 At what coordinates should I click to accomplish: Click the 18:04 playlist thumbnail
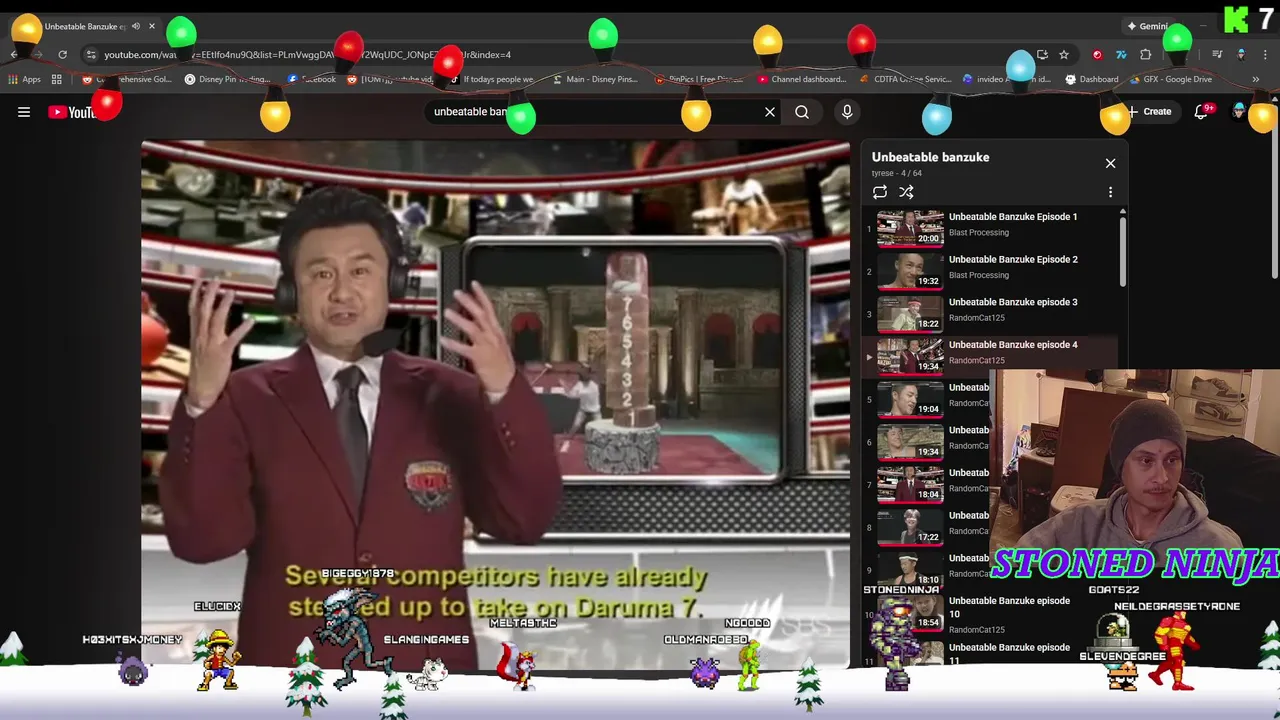coord(910,484)
